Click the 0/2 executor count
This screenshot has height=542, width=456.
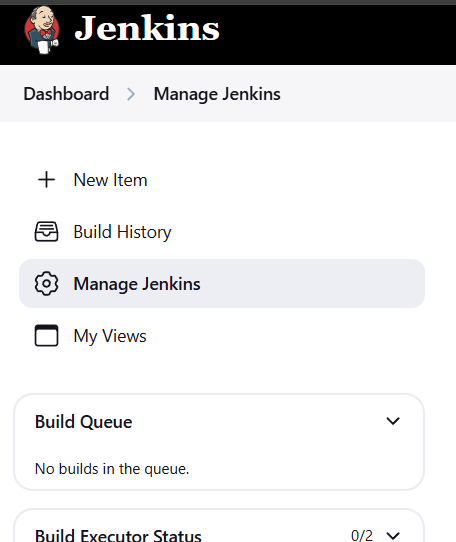click(362, 536)
